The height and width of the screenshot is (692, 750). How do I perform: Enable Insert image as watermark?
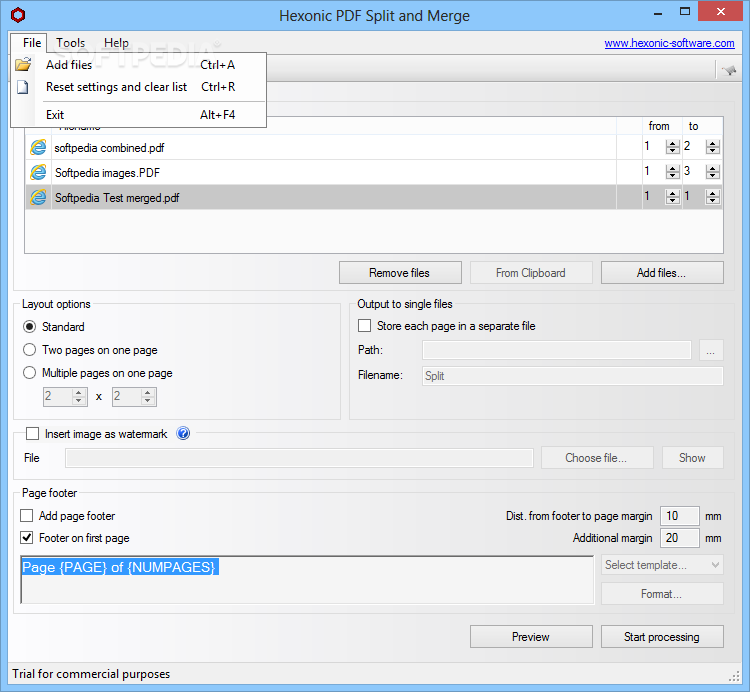pyautogui.click(x=33, y=433)
